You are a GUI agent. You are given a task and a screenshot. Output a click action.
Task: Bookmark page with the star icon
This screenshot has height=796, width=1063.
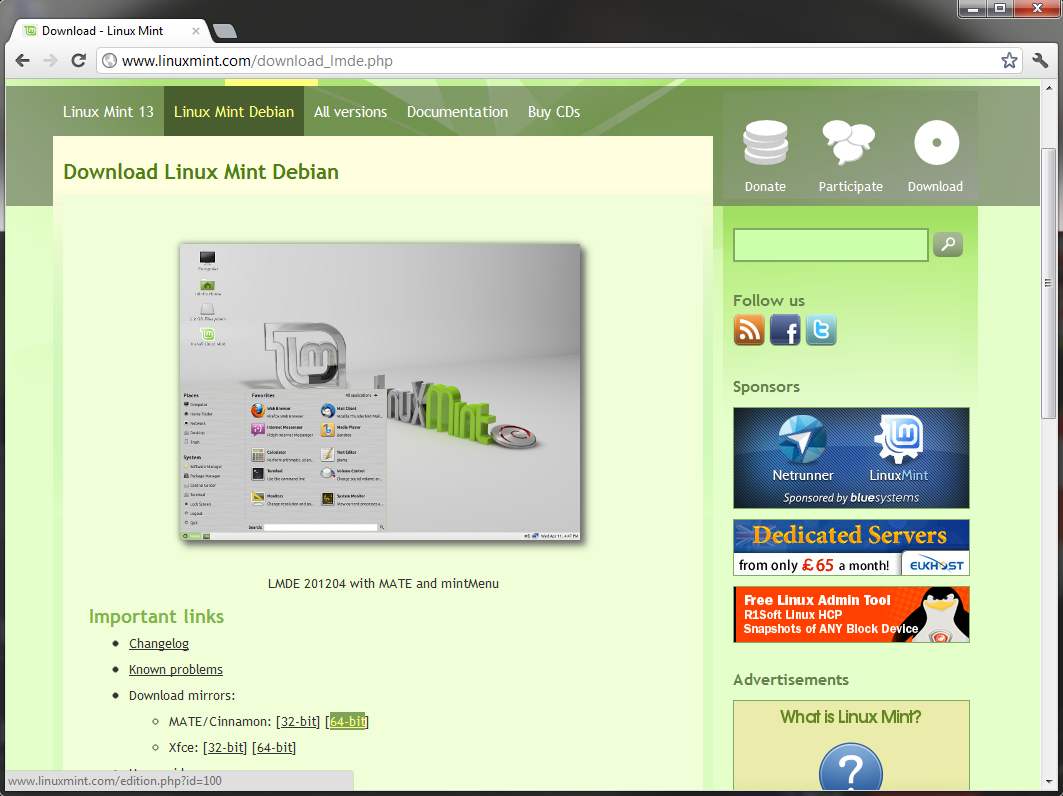click(1009, 60)
